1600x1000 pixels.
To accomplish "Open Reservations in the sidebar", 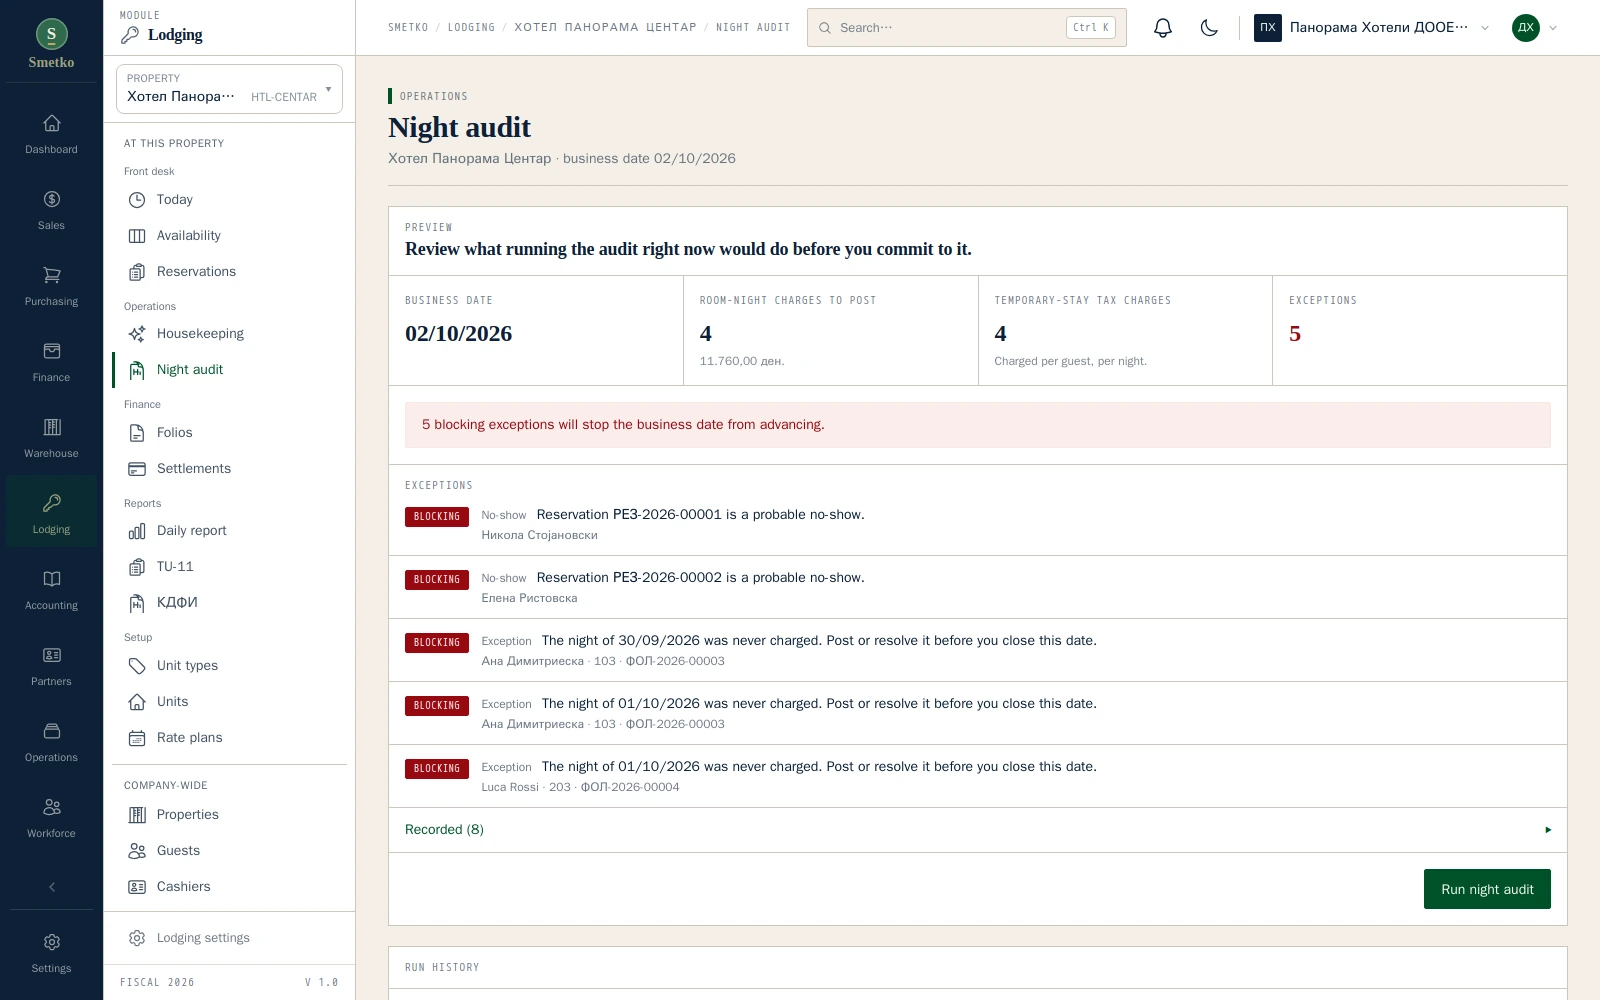I will click(229, 272).
